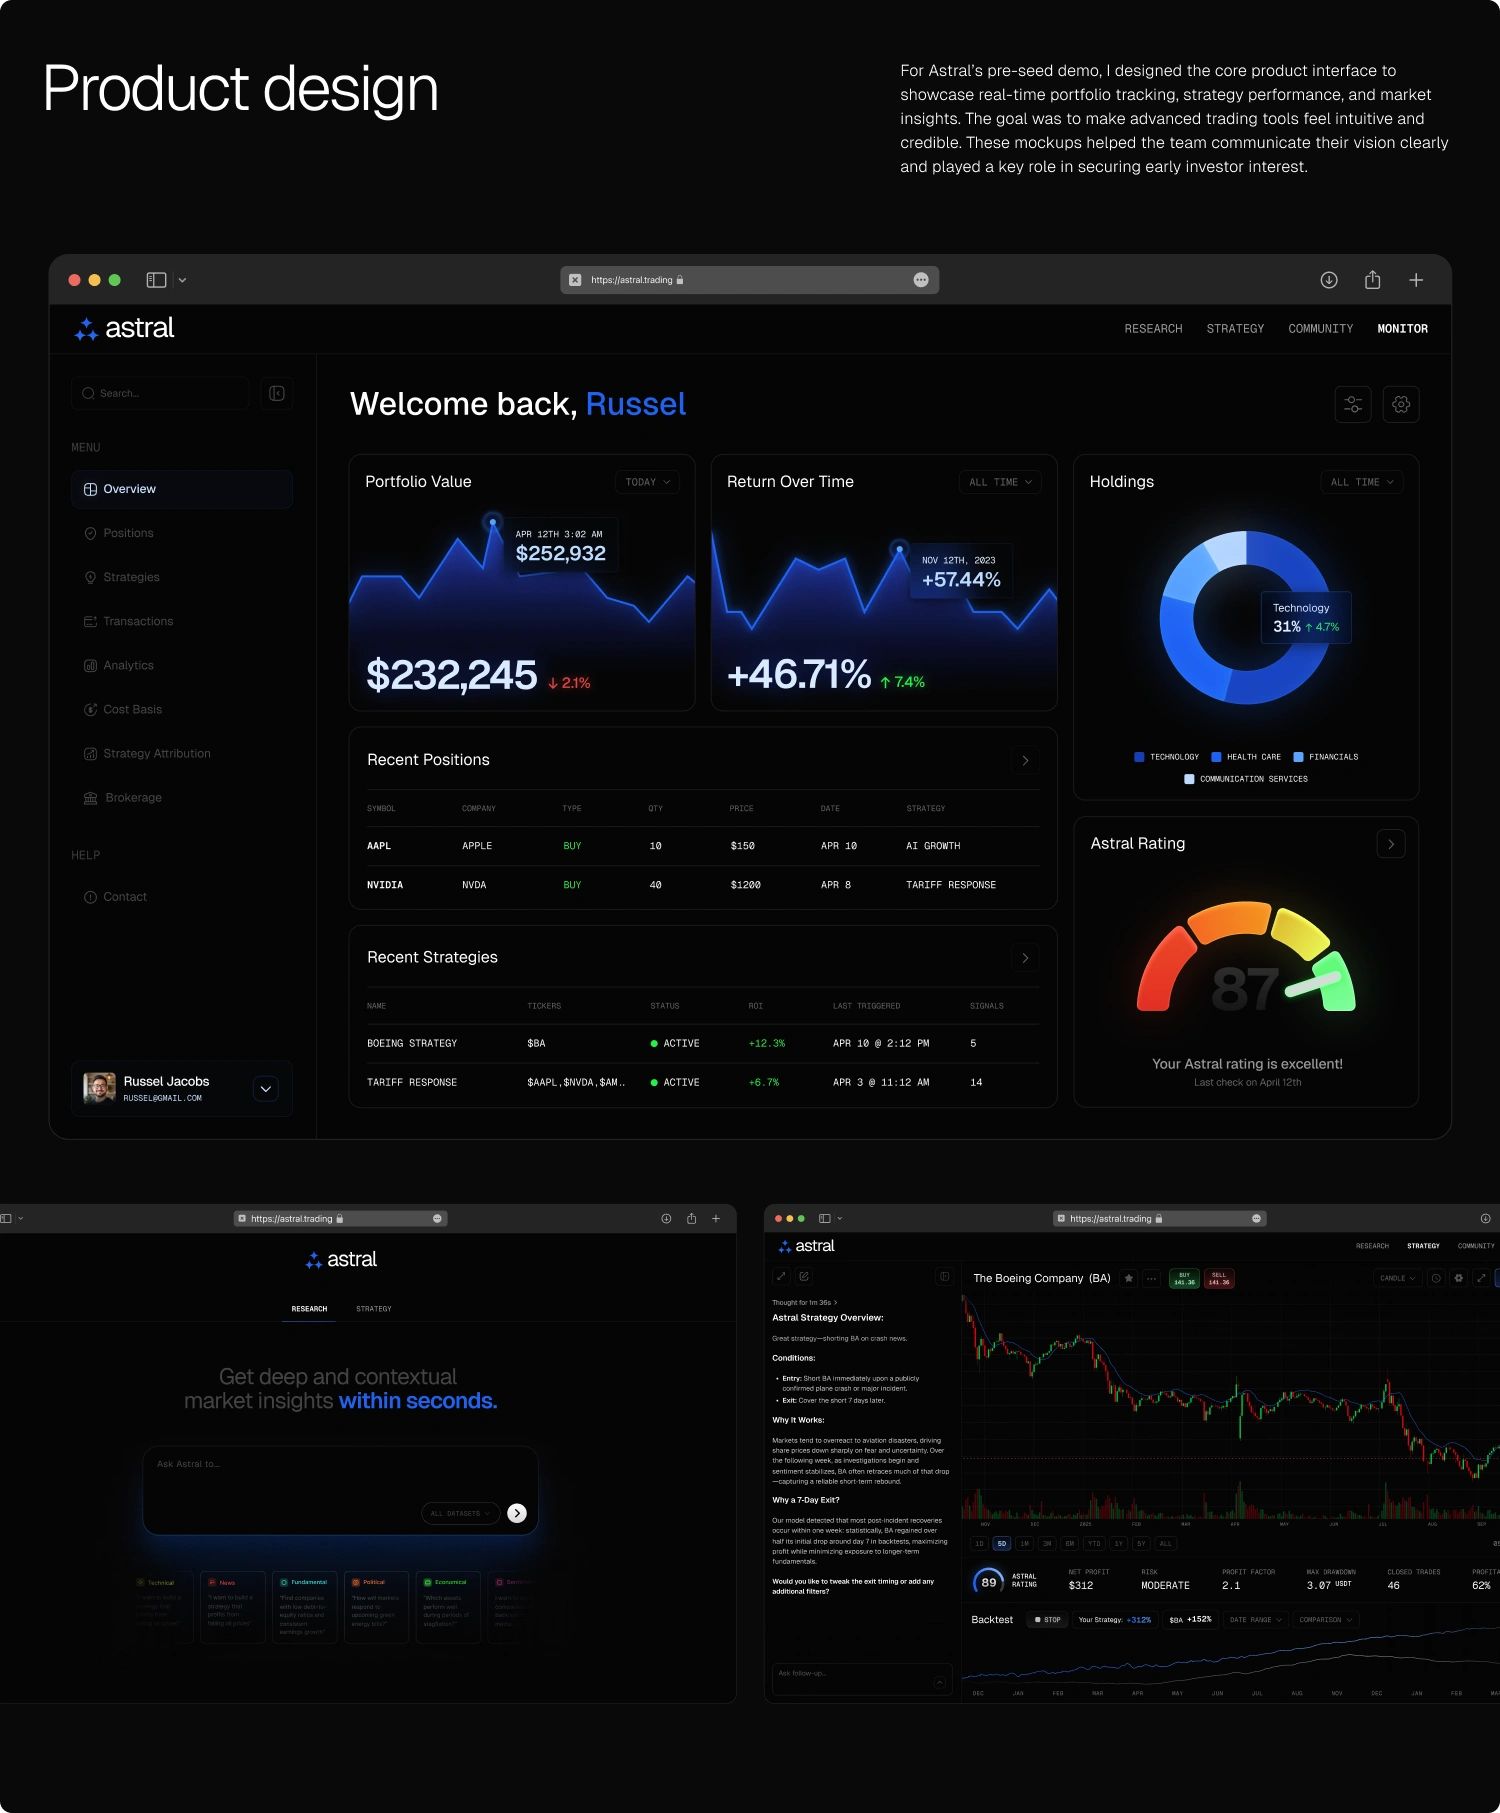Toggle browser sidebar view button

[x=156, y=280]
